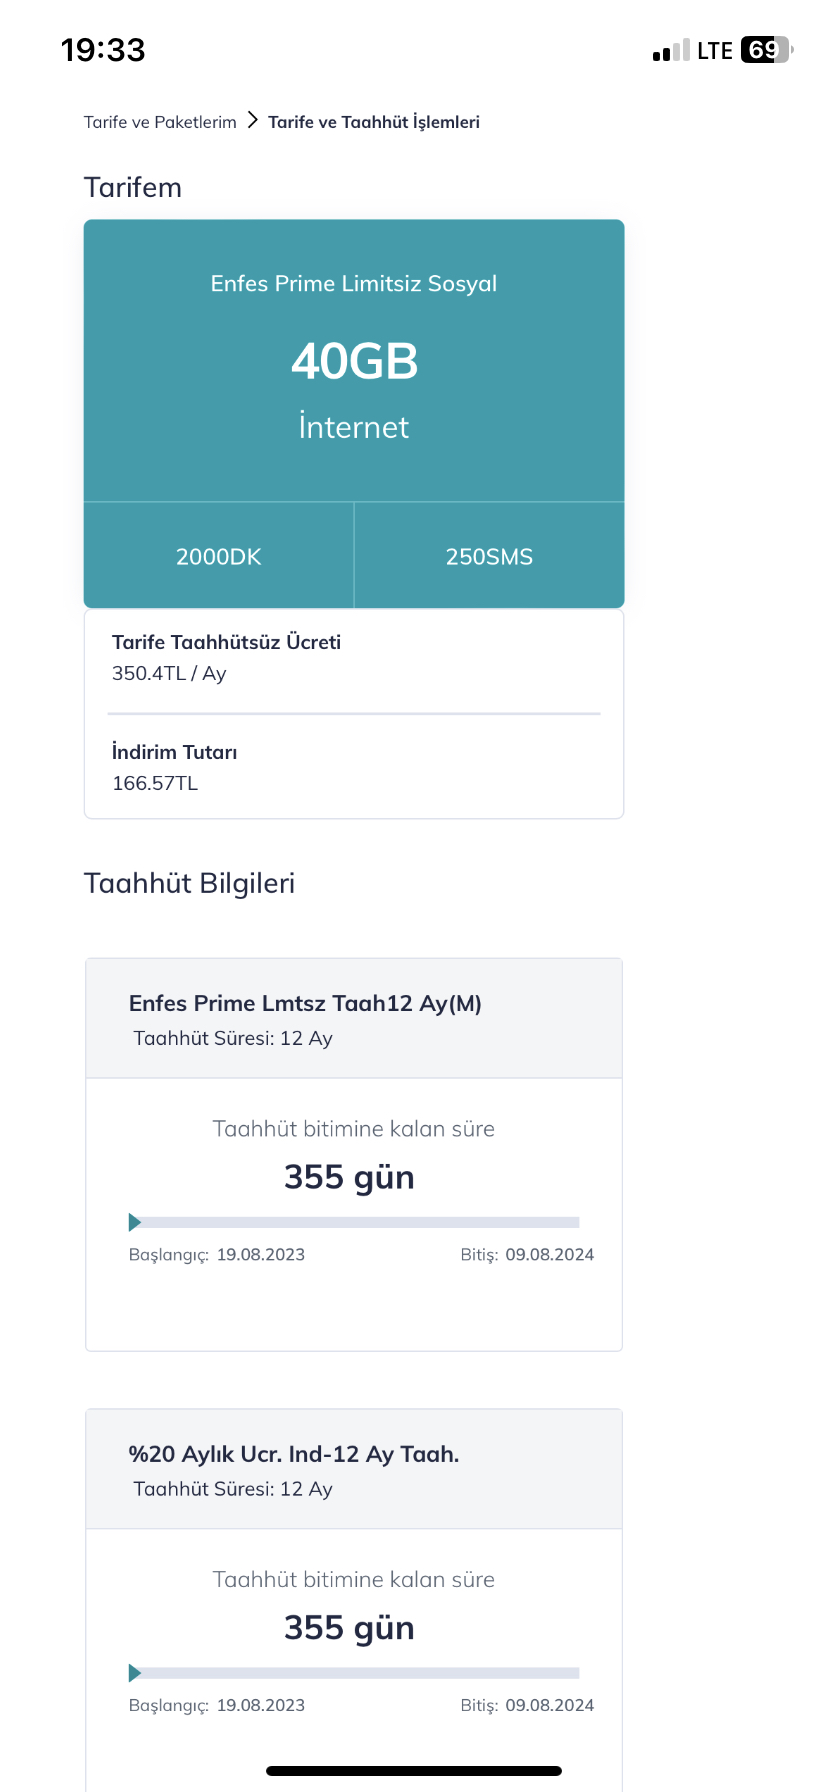828x1792 pixels.
Task: Tap the second 355 gün remaining text
Action: pos(349,1628)
